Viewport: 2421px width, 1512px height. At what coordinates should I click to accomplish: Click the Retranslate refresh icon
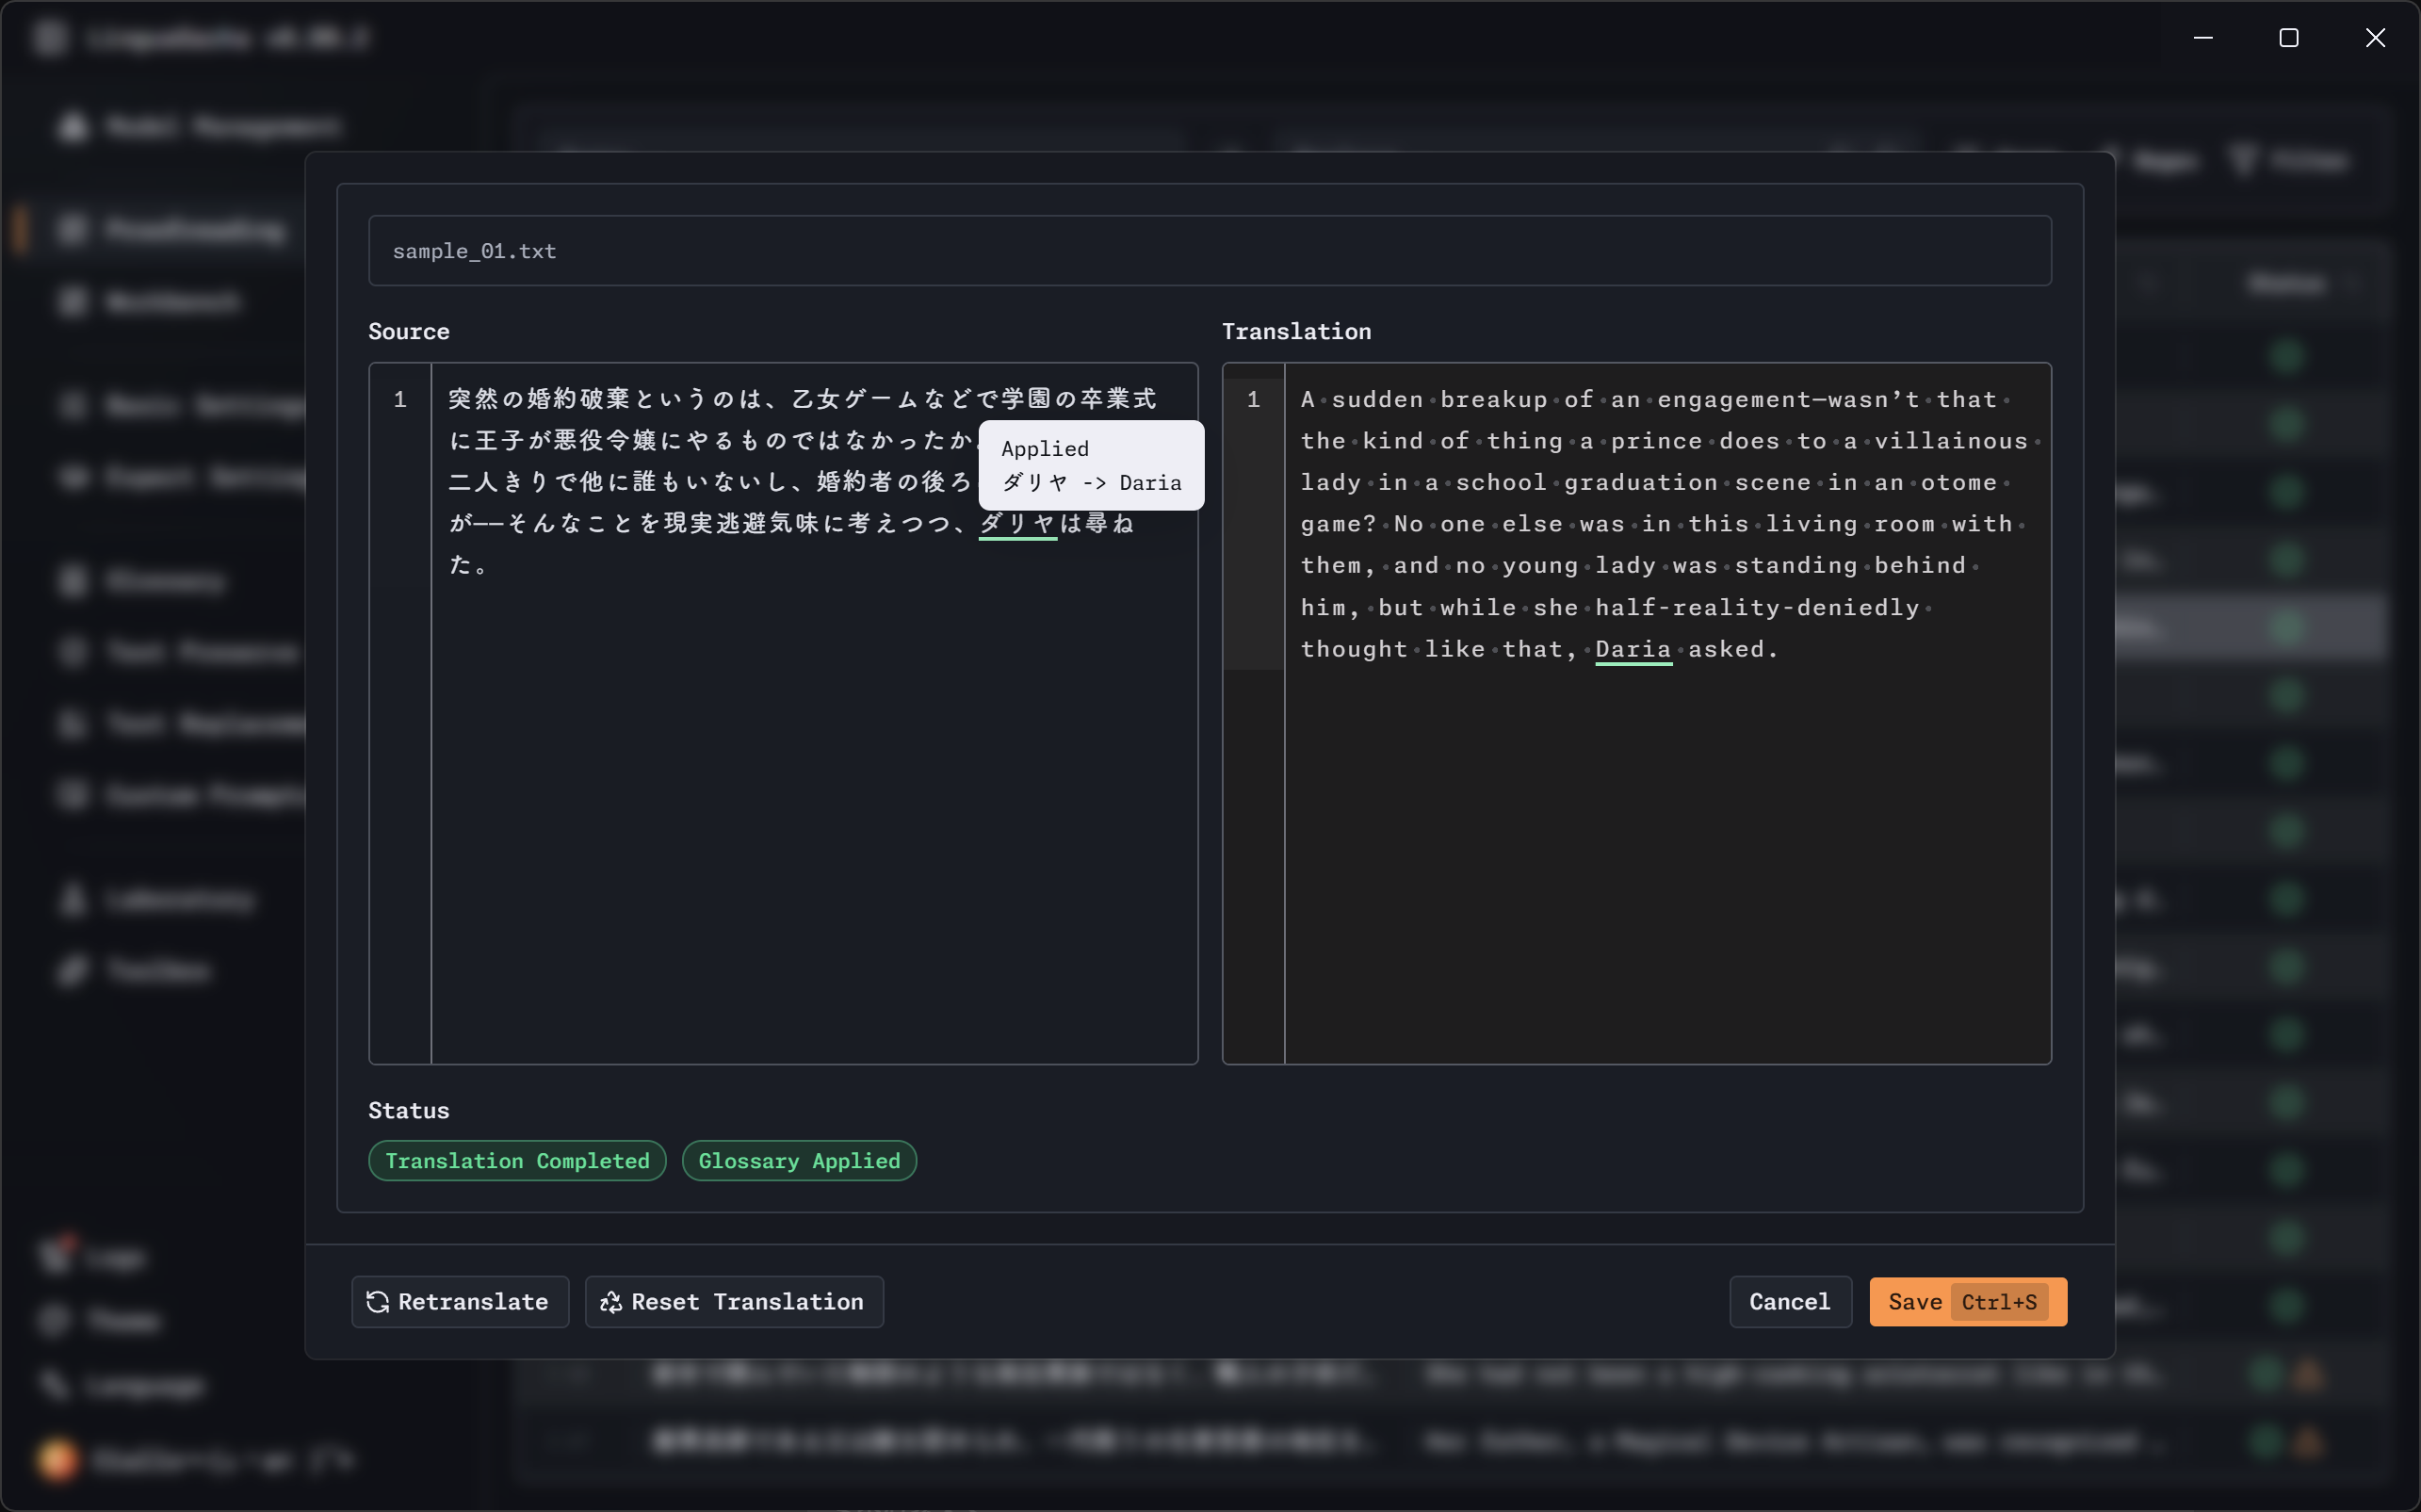(x=378, y=1302)
